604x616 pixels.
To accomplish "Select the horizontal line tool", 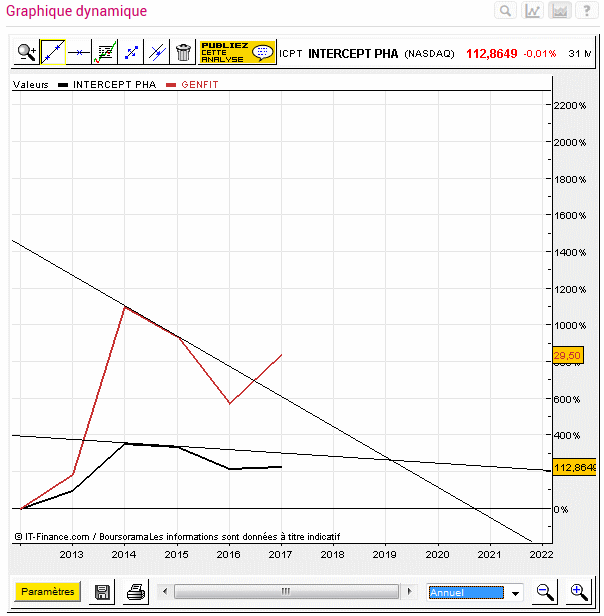I will click(79, 52).
